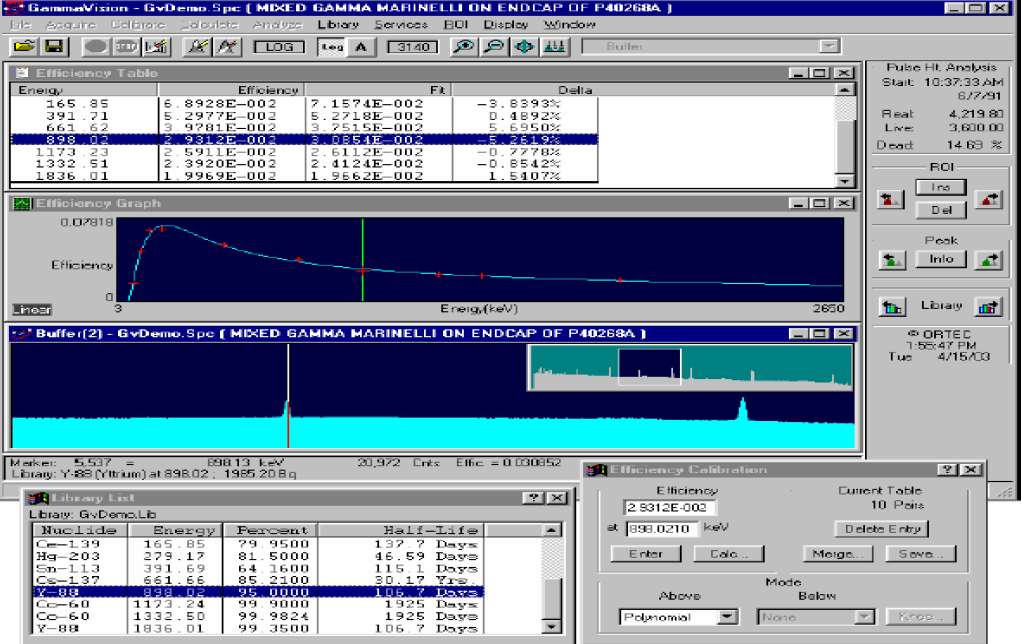Select the 1173.23 row in Efficiency Table
The image size is (1021, 644).
pos(304,152)
